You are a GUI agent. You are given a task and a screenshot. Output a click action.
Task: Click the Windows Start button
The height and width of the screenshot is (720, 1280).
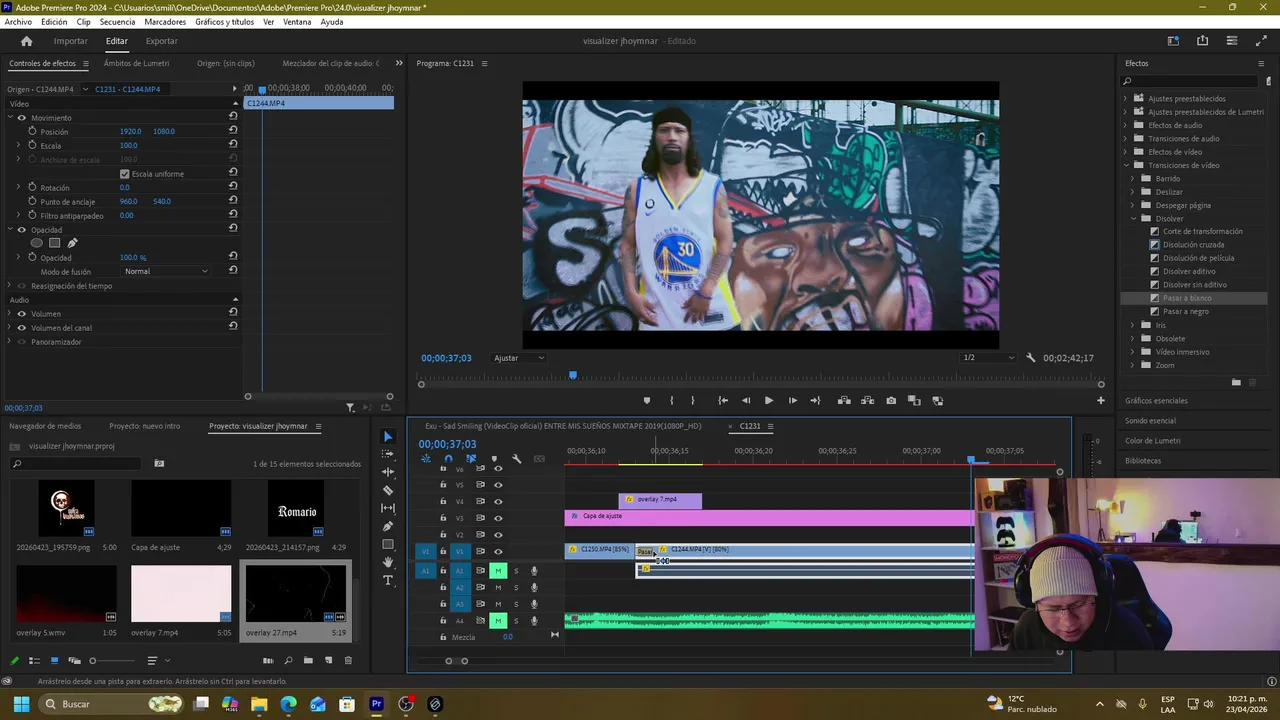[x=21, y=704]
